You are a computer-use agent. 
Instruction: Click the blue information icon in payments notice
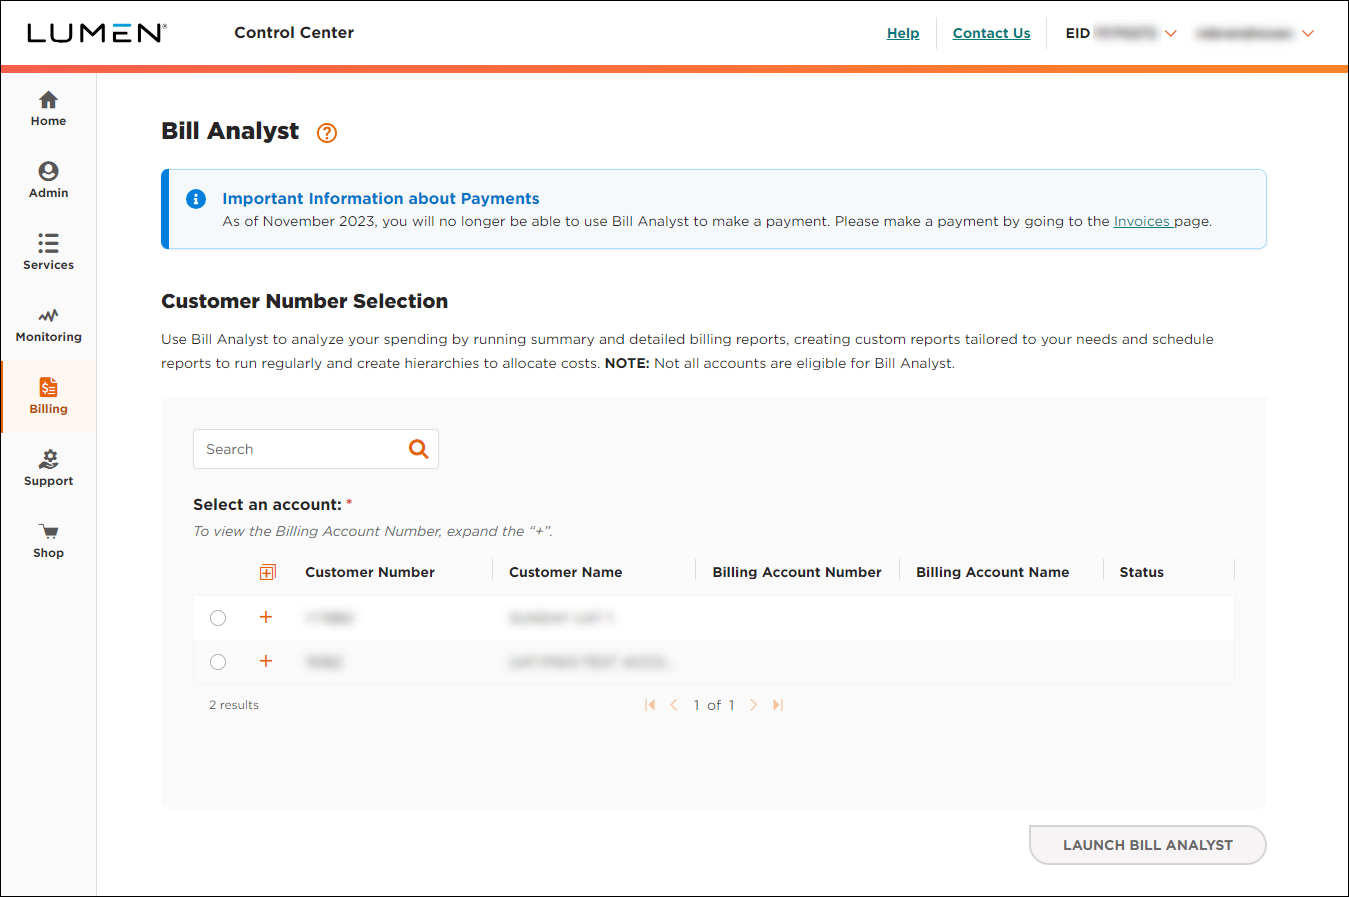196,199
